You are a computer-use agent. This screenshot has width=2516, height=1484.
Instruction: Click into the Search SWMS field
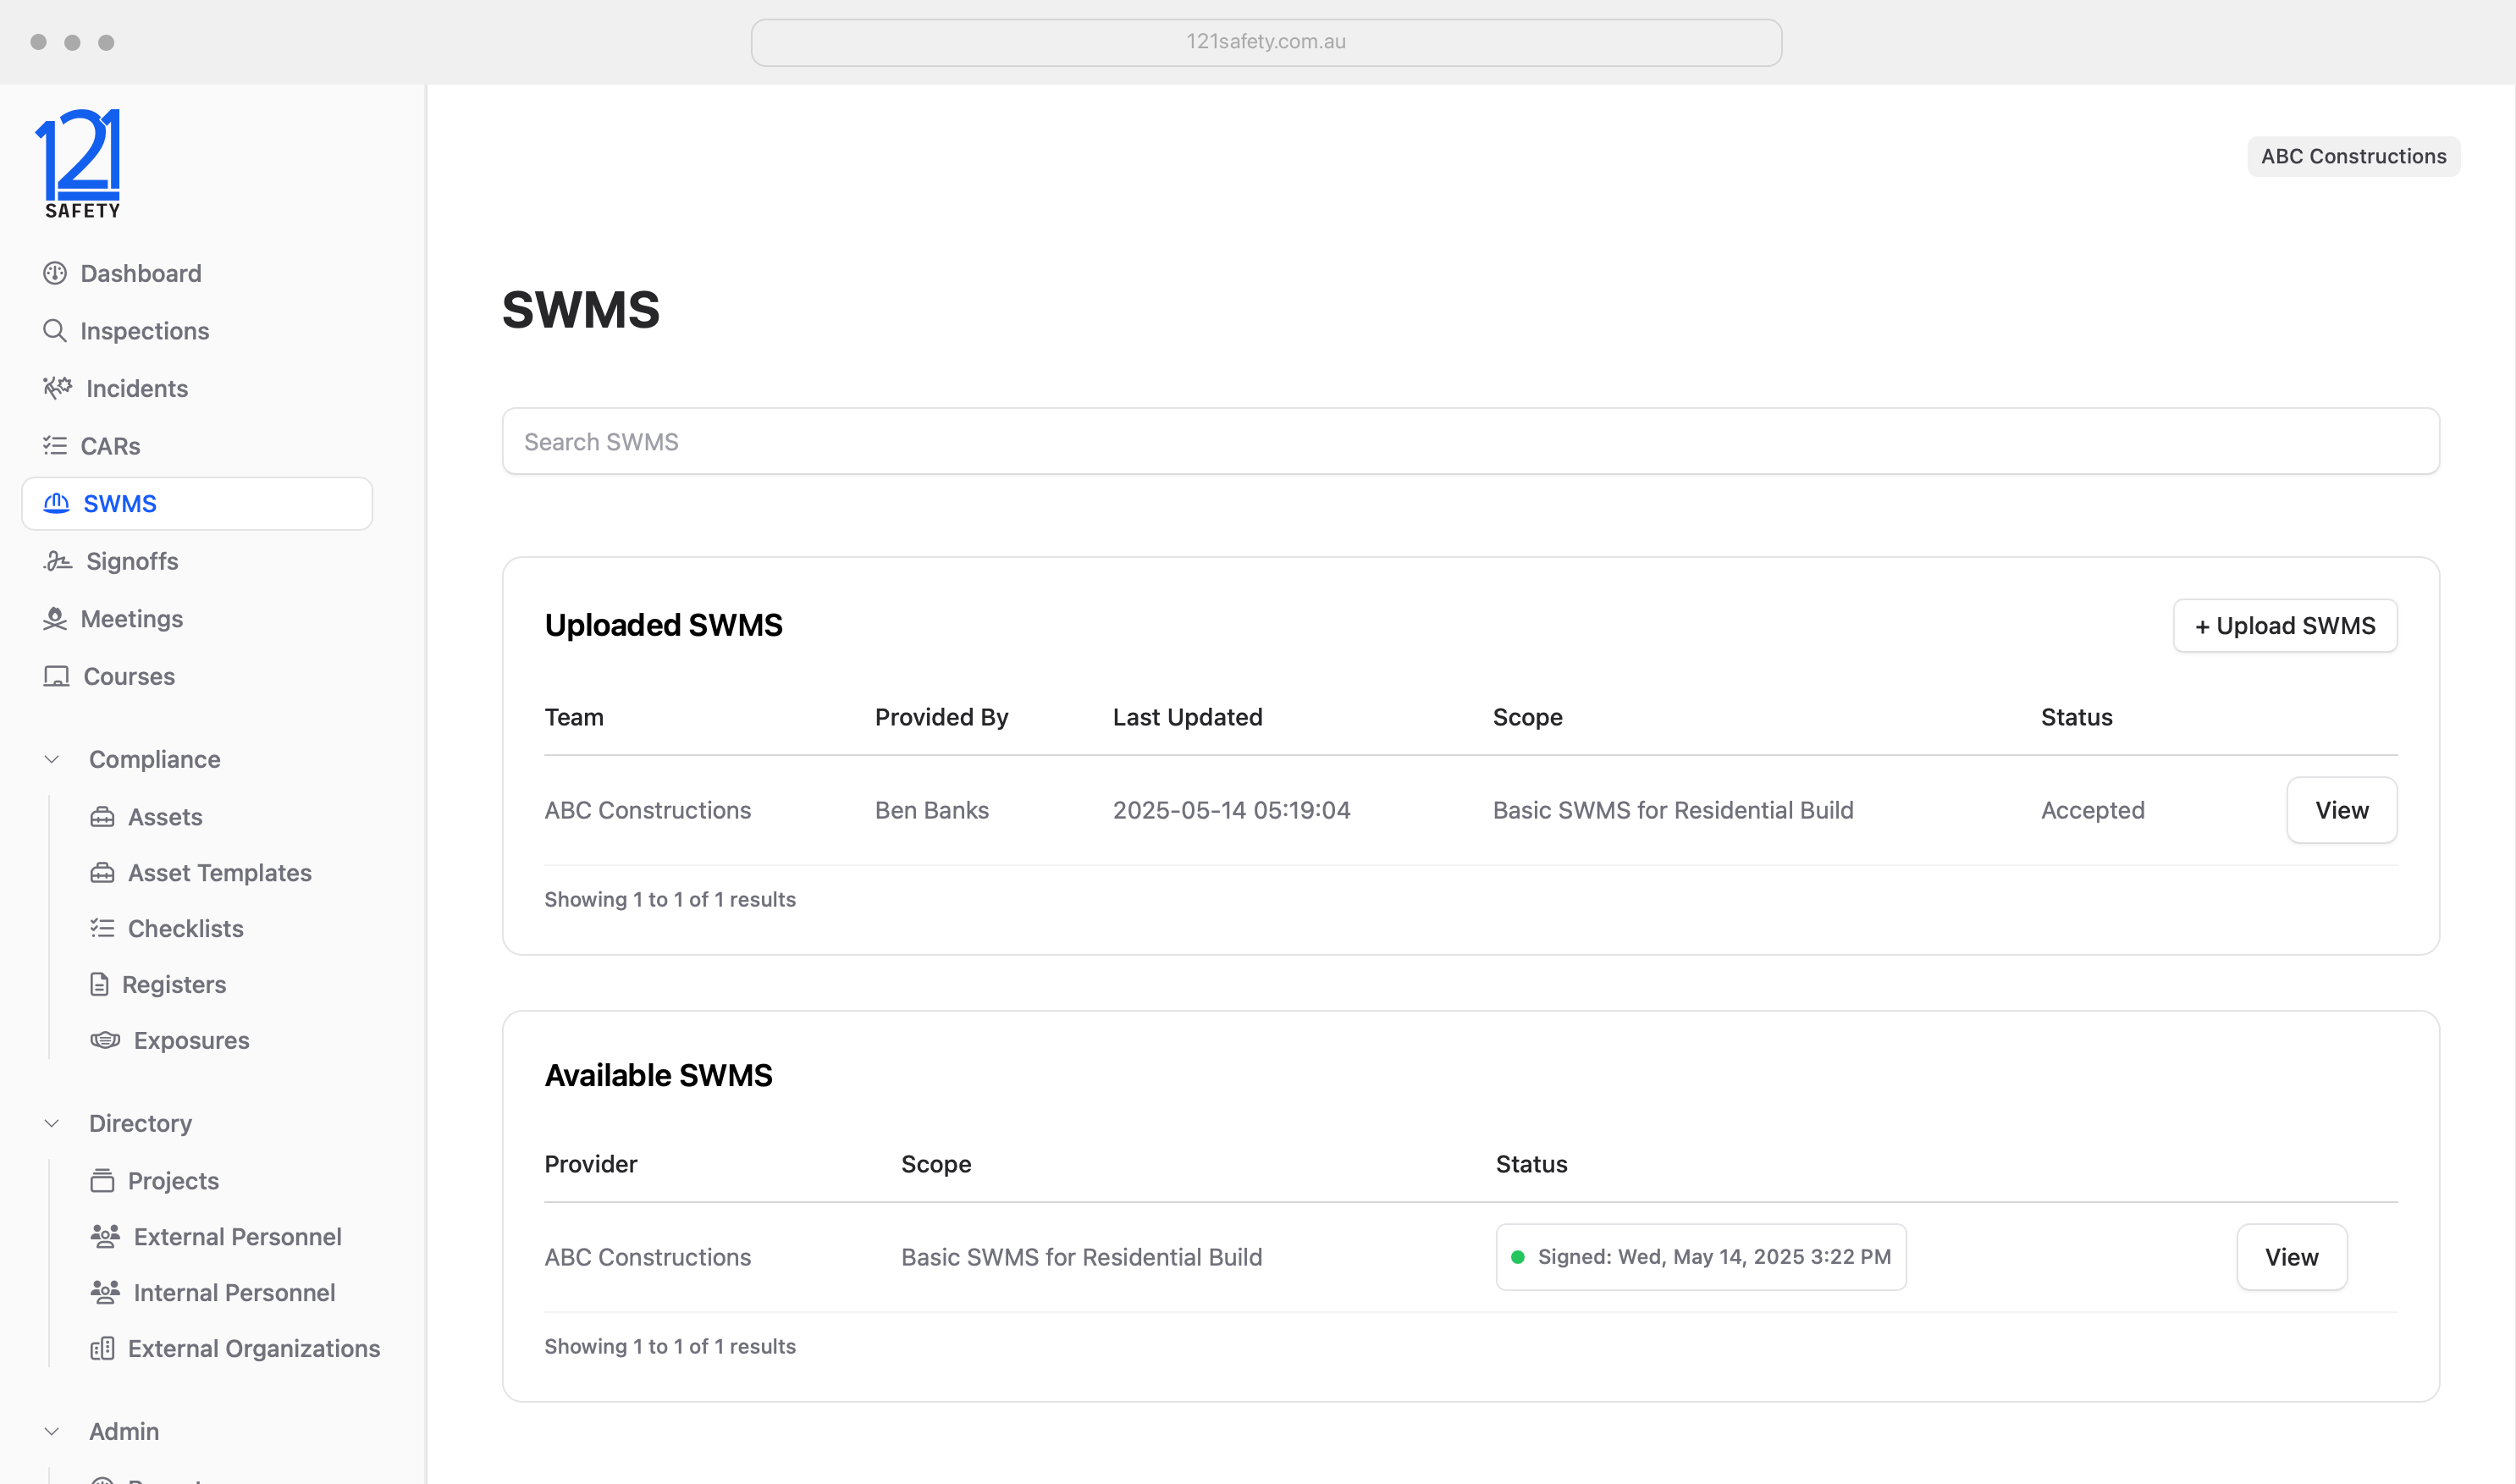(x=1470, y=442)
